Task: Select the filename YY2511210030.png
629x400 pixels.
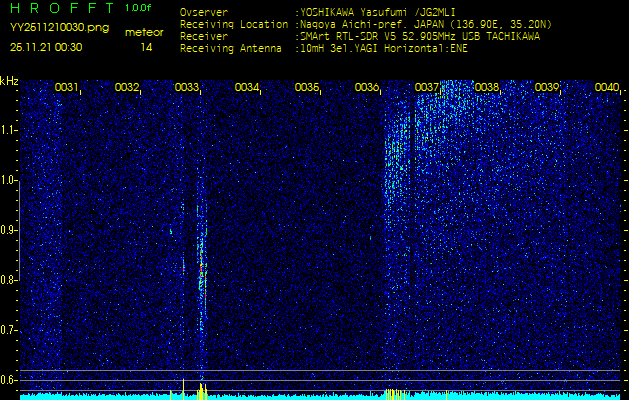Action: click(x=59, y=28)
